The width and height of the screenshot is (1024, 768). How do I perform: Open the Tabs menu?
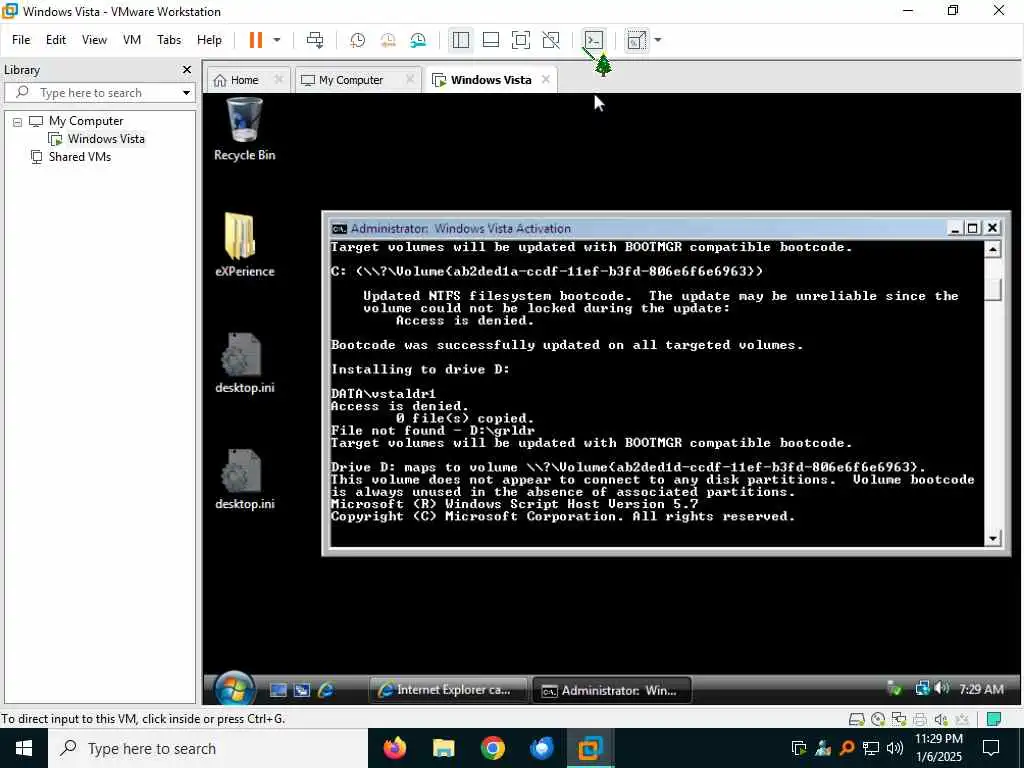pyautogui.click(x=169, y=40)
